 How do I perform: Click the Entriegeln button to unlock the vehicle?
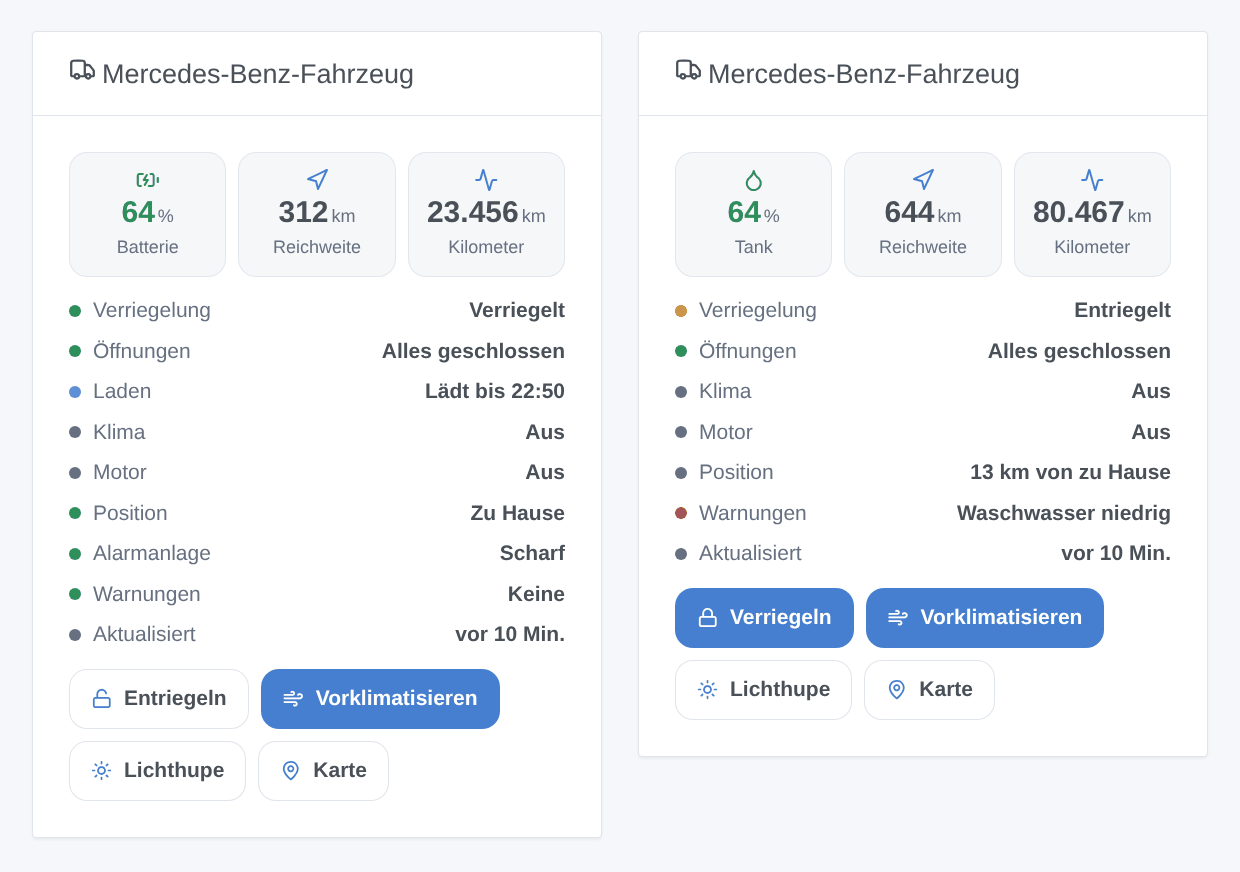pos(159,699)
